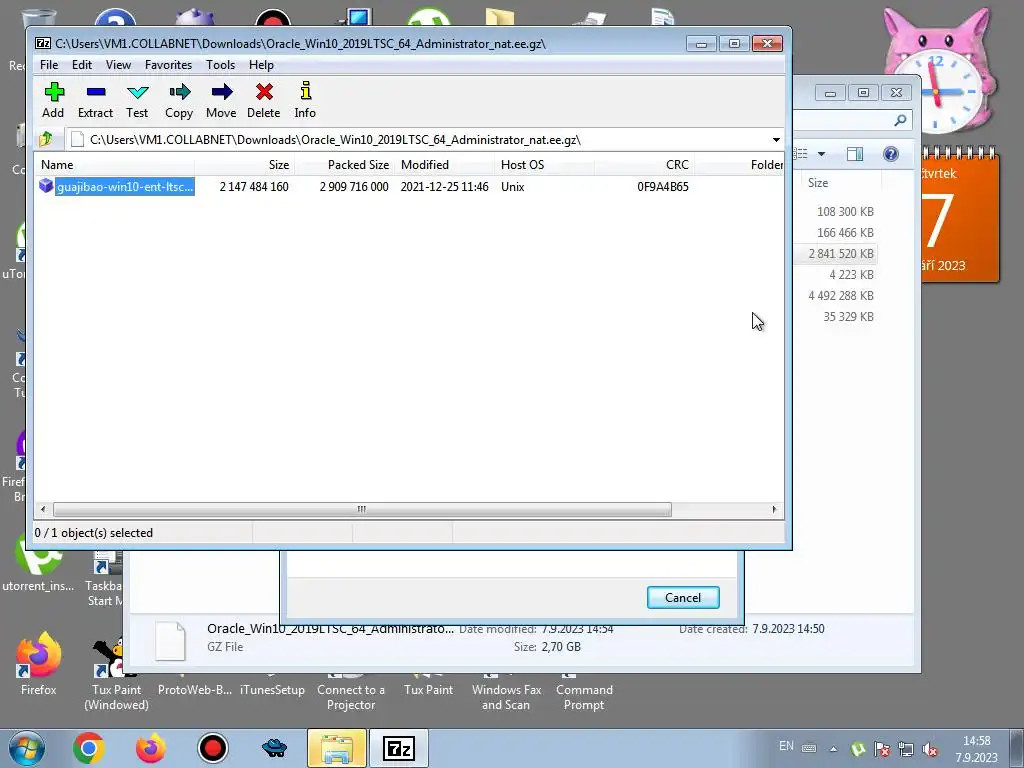Open the File menu
The height and width of the screenshot is (768, 1024).
49,65
